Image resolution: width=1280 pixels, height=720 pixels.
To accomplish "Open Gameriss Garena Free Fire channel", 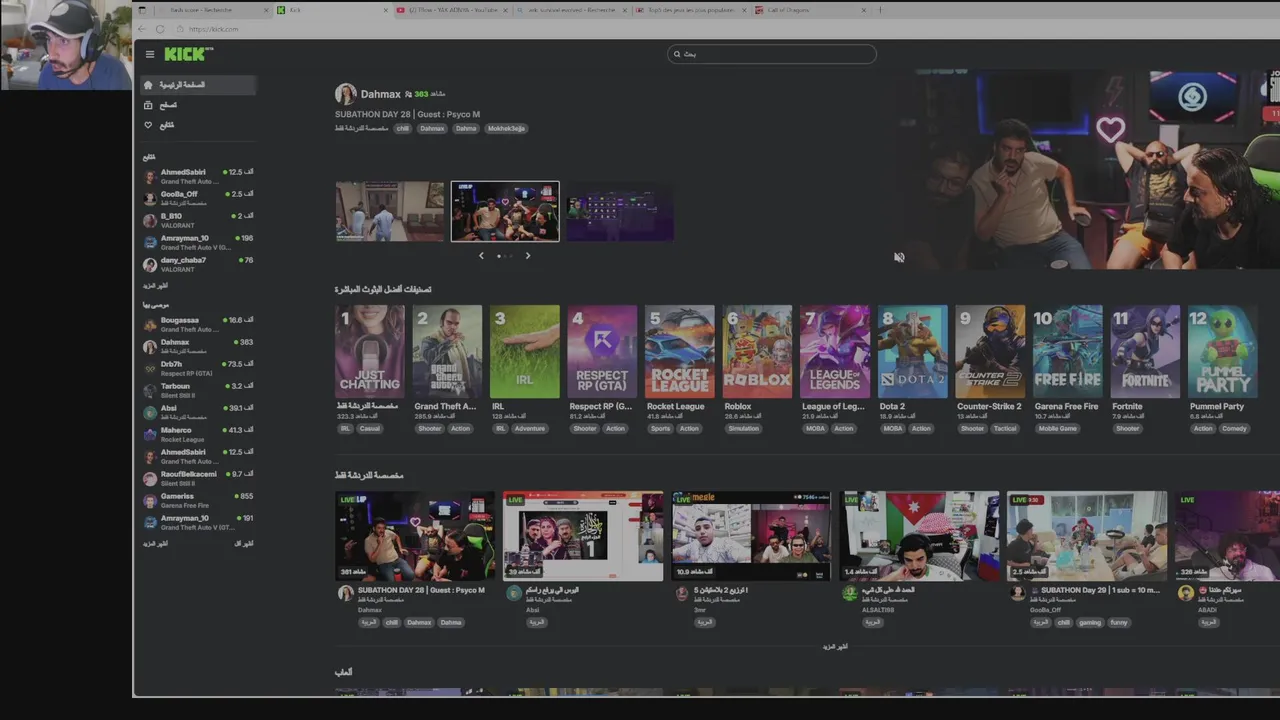I will 197,500.
